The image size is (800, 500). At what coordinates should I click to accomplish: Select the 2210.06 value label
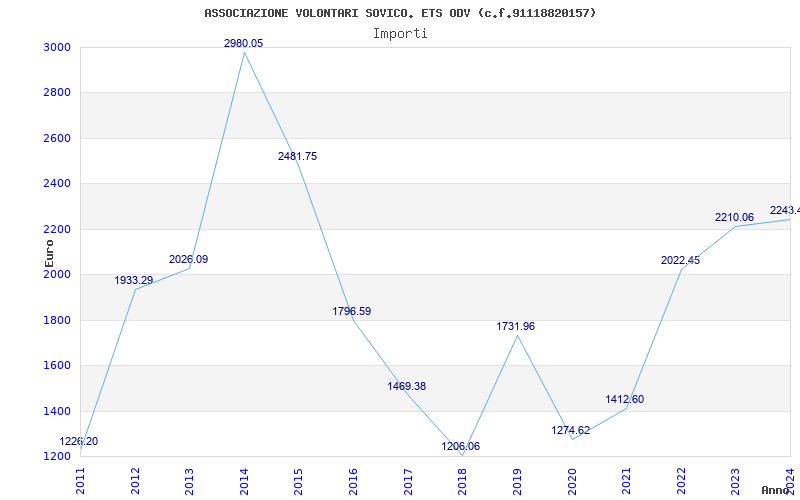734,217
